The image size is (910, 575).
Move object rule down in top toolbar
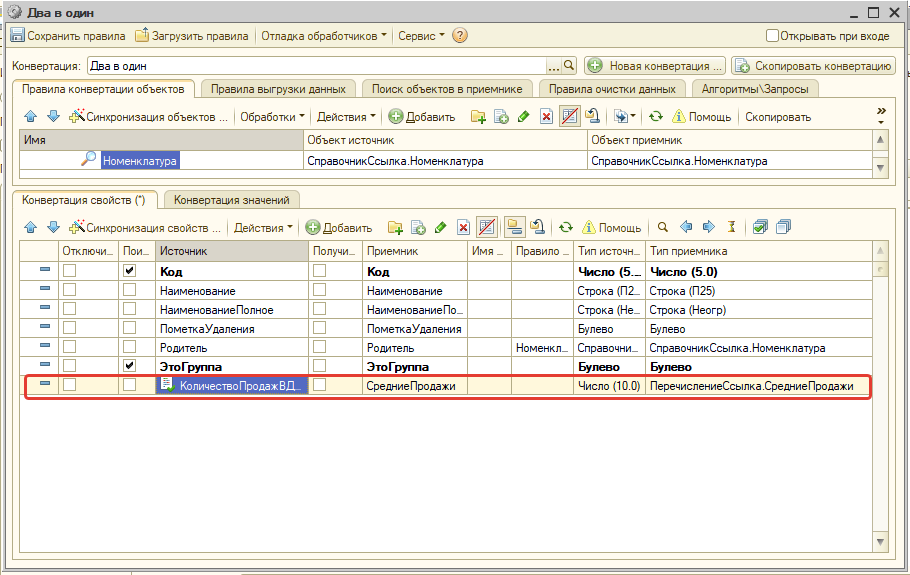pyautogui.click(x=53, y=117)
